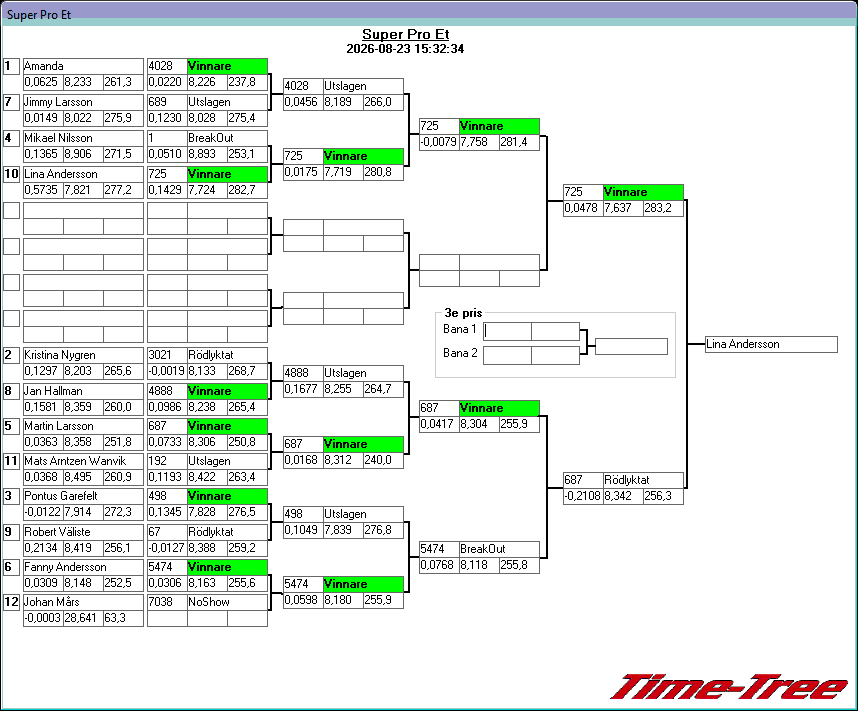Click the second field in the Bana 2 row
Viewport: 858px width, 711px height.
[555, 355]
